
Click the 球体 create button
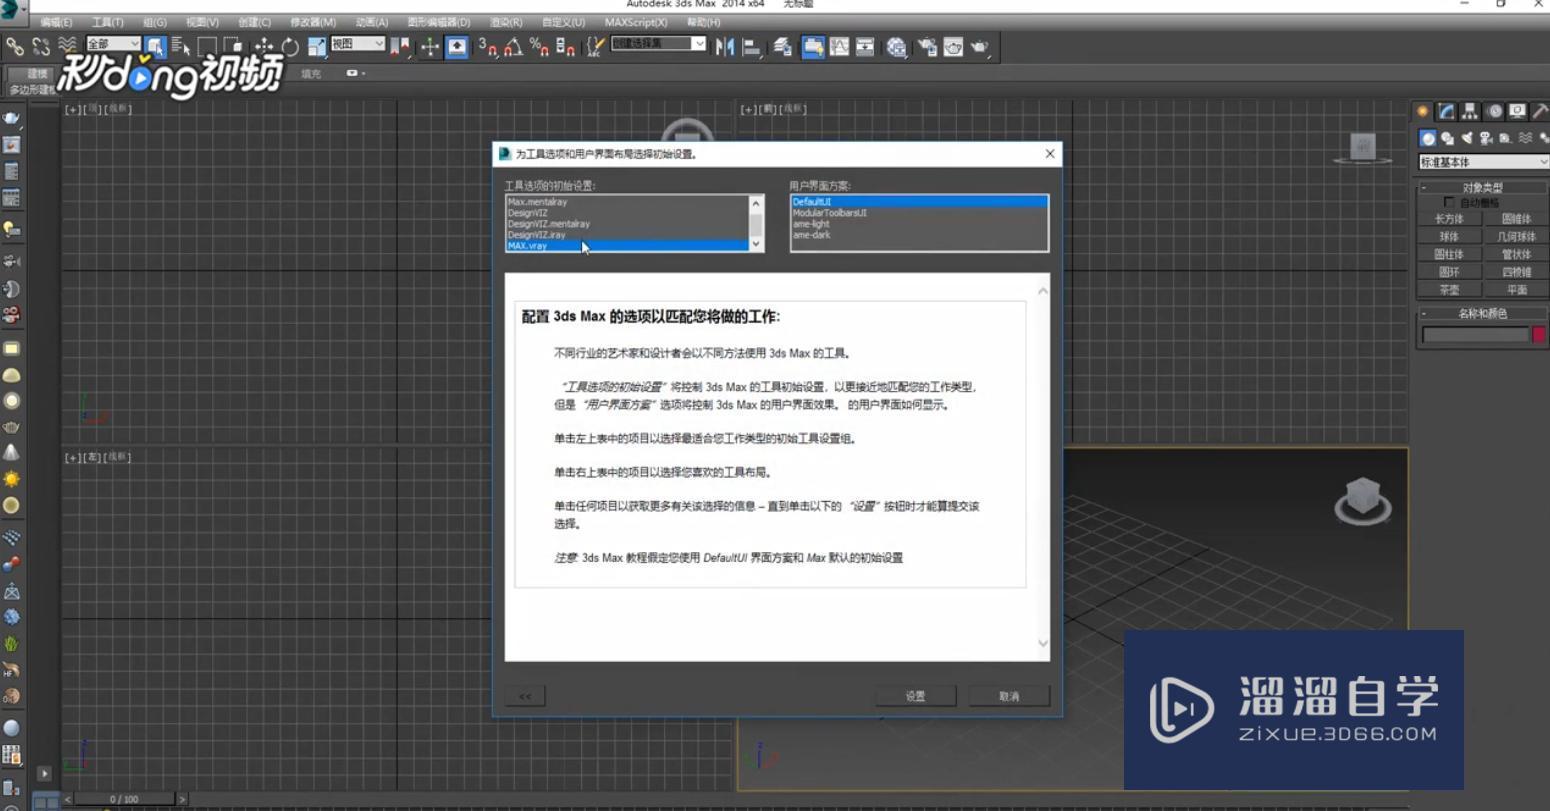[x=1449, y=237]
